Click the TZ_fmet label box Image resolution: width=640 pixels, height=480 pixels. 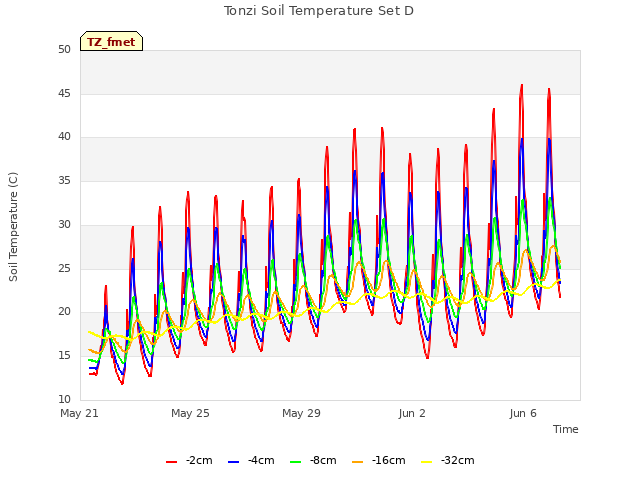click(111, 41)
